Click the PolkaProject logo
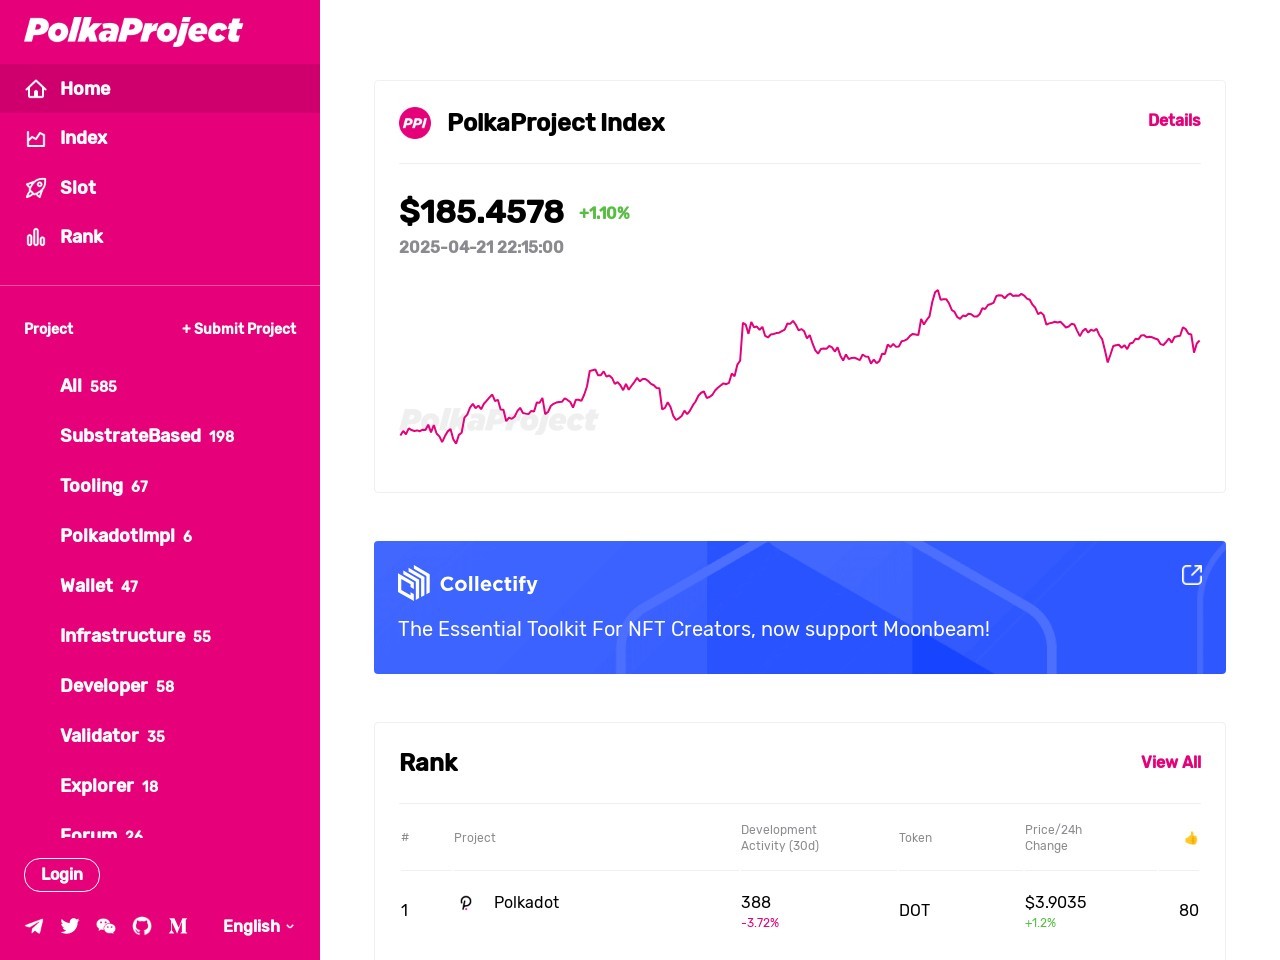Viewport: 1280px width, 960px height. pyautogui.click(x=133, y=31)
